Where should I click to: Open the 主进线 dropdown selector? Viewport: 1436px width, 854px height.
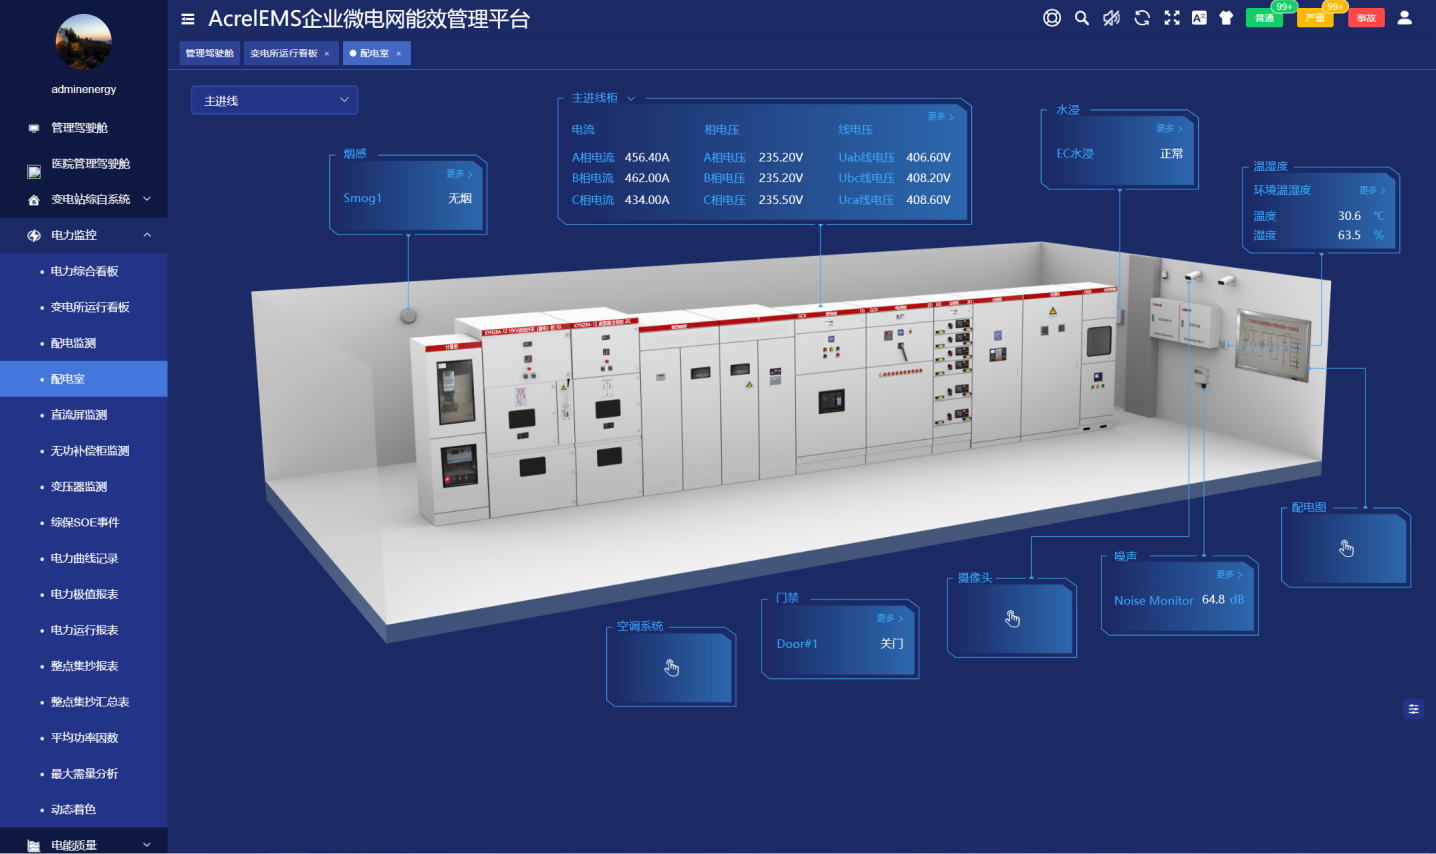pyautogui.click(x=274, y=100)
